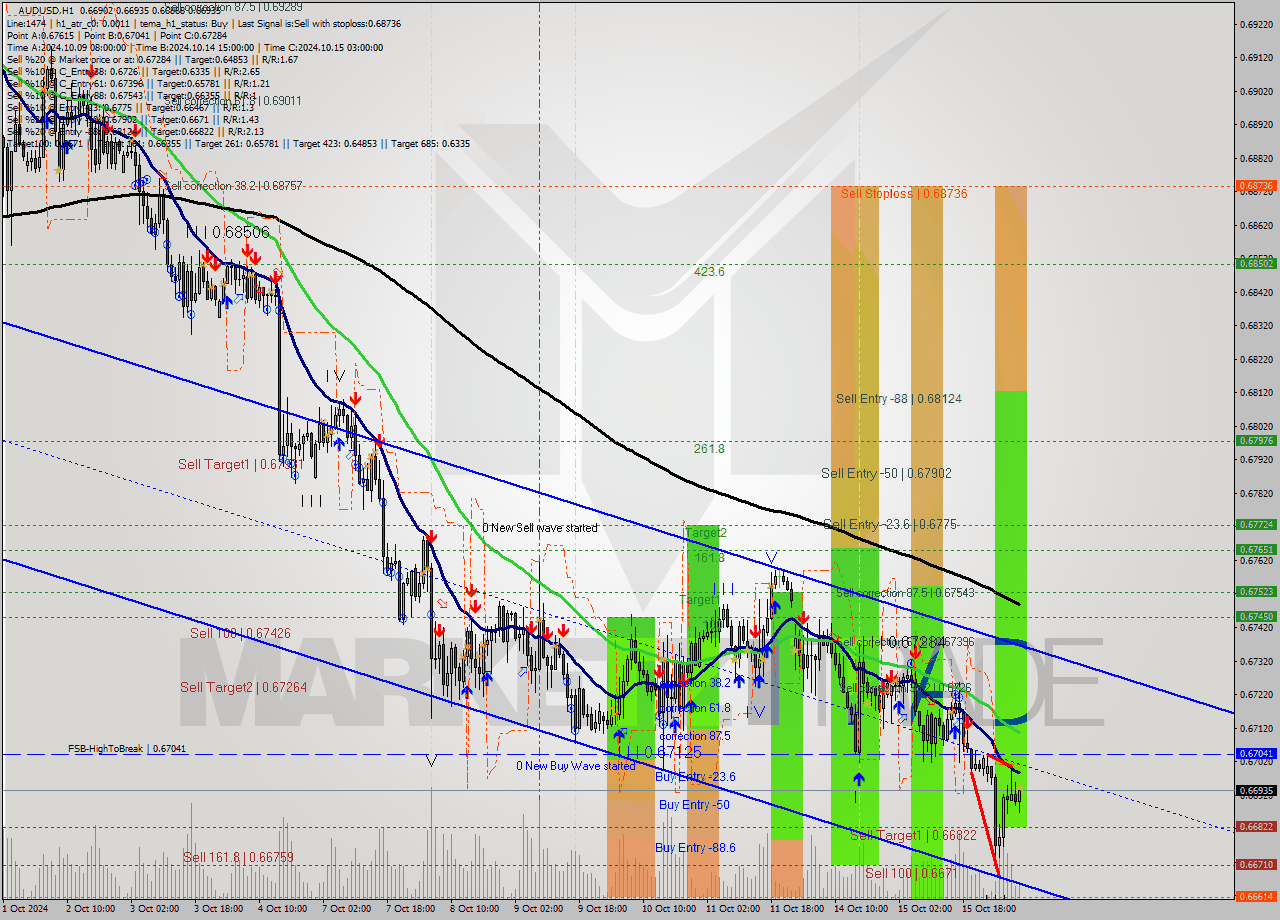Click the 'Sell Entry -50 | 0.67902' label

tap(886, 473)
